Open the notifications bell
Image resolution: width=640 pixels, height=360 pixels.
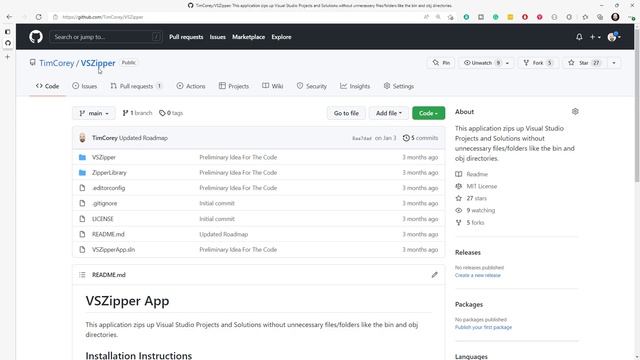point(579,37)
